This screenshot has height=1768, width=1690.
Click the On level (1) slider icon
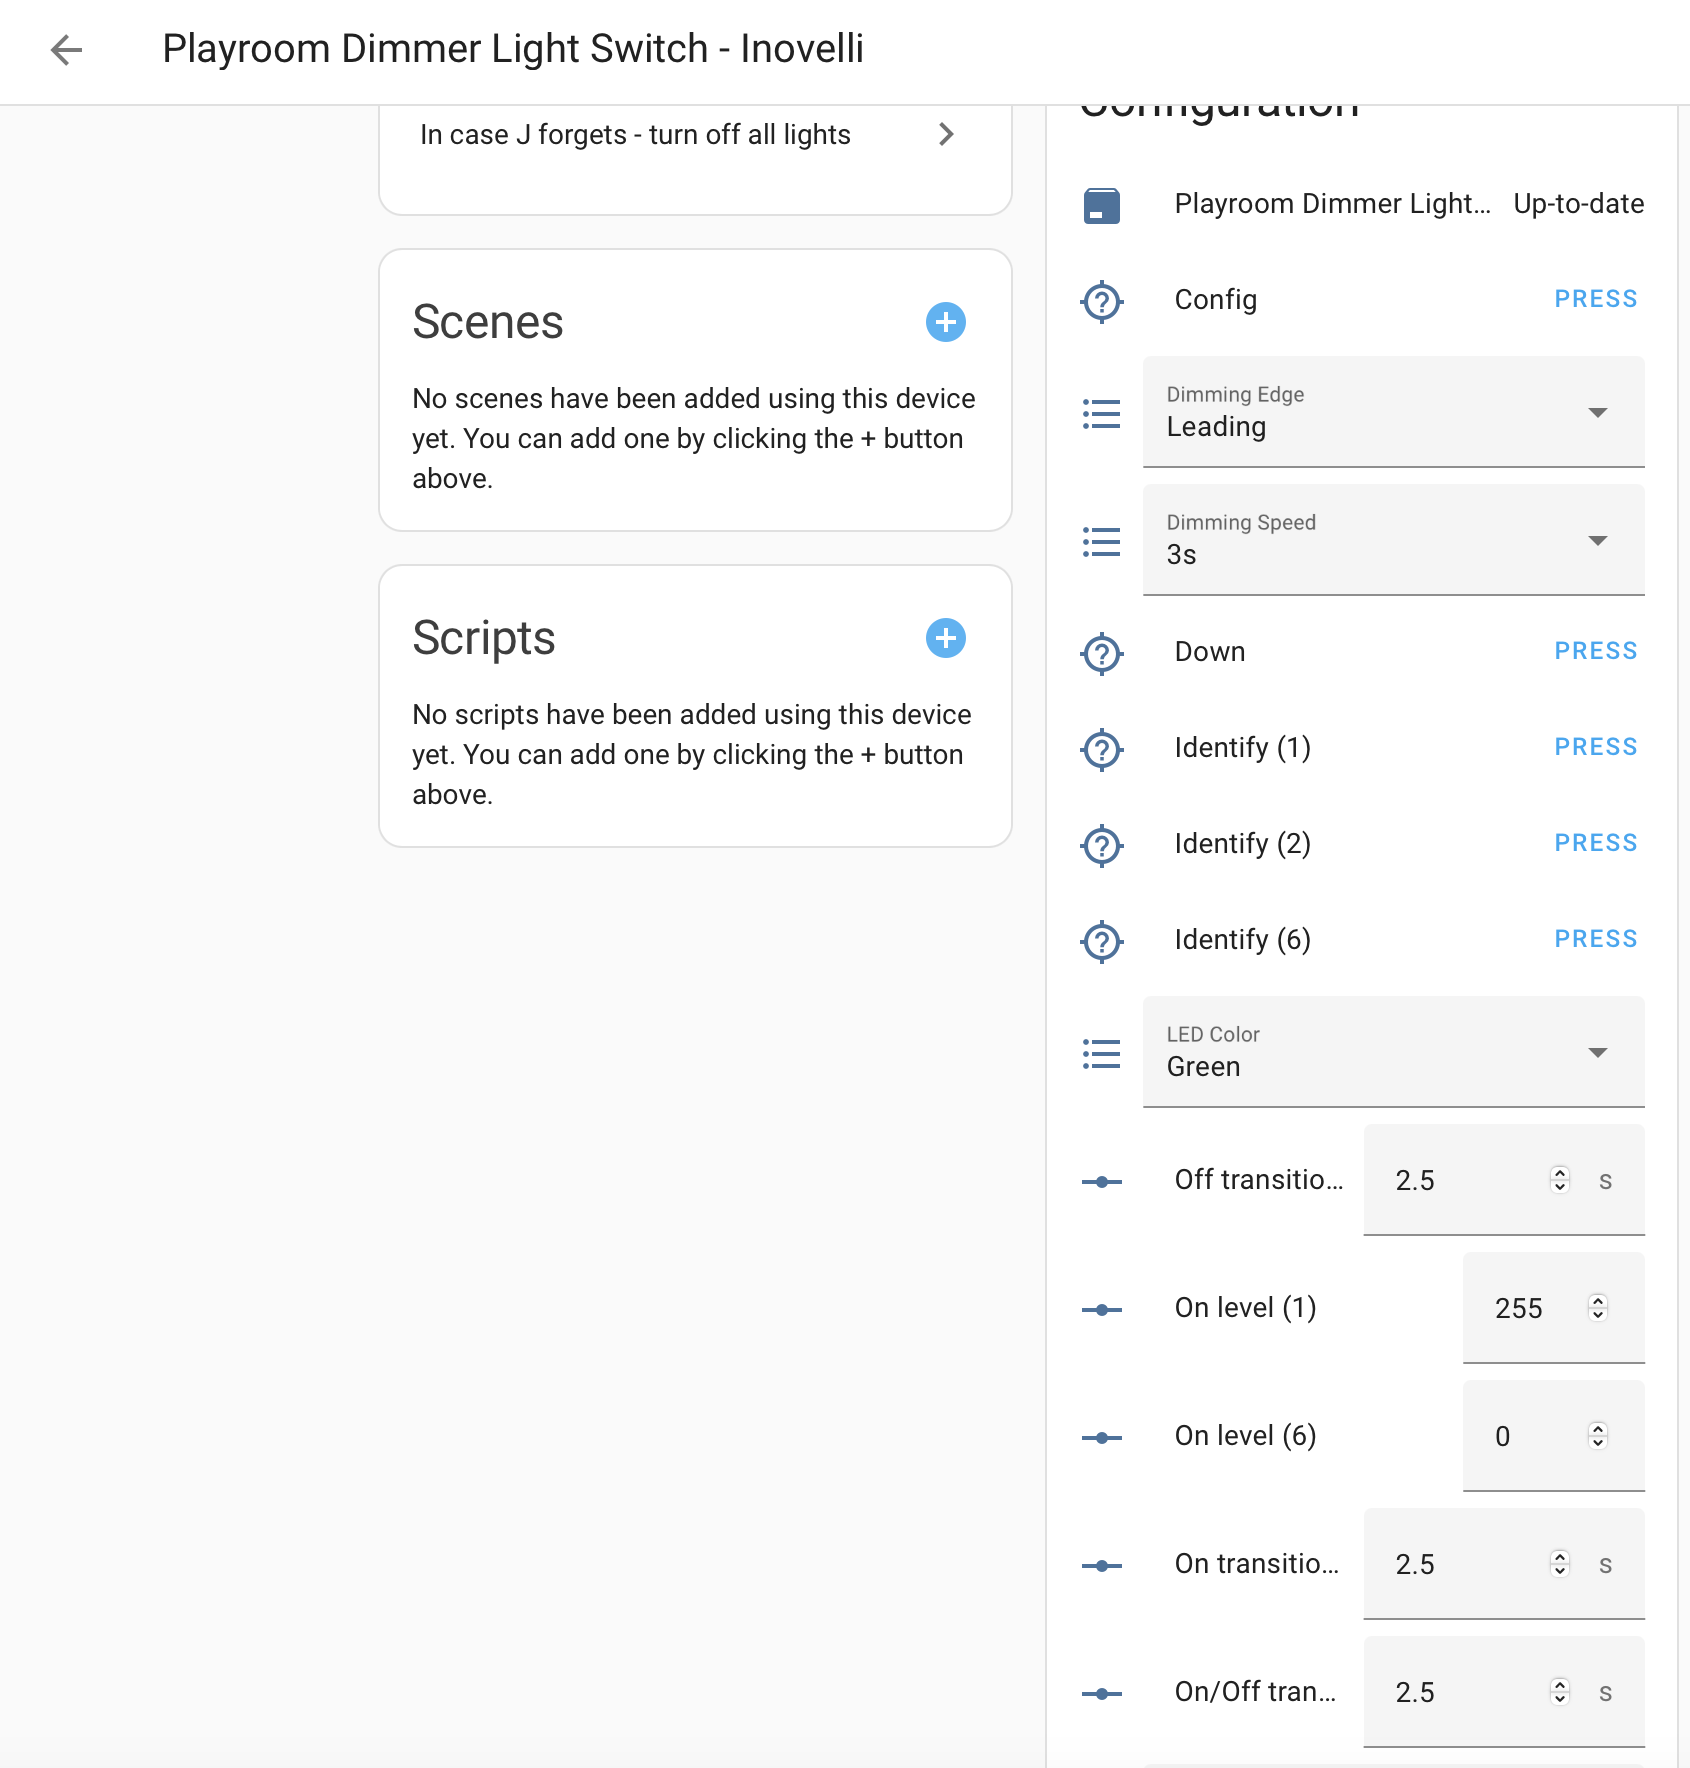pos(1102,1309)
